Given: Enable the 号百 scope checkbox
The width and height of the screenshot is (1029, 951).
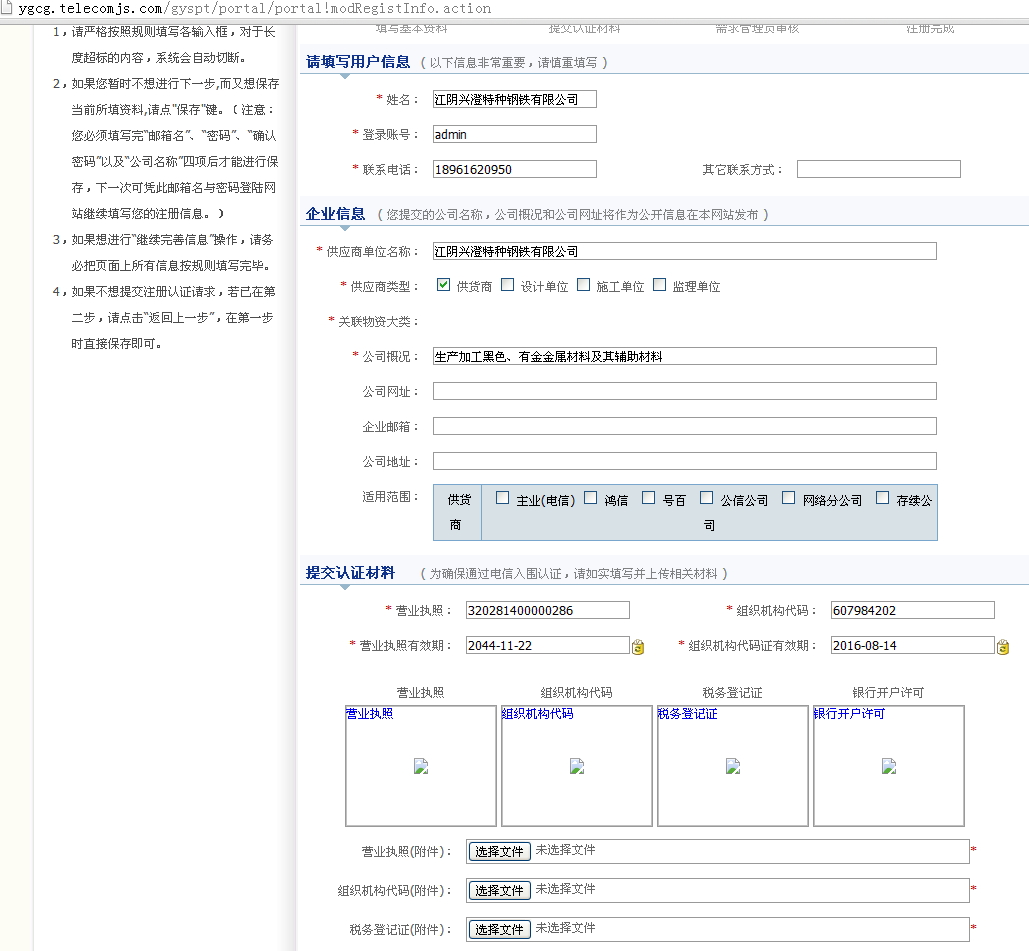Looking at the screenshot, I should [x=648, y=497].
